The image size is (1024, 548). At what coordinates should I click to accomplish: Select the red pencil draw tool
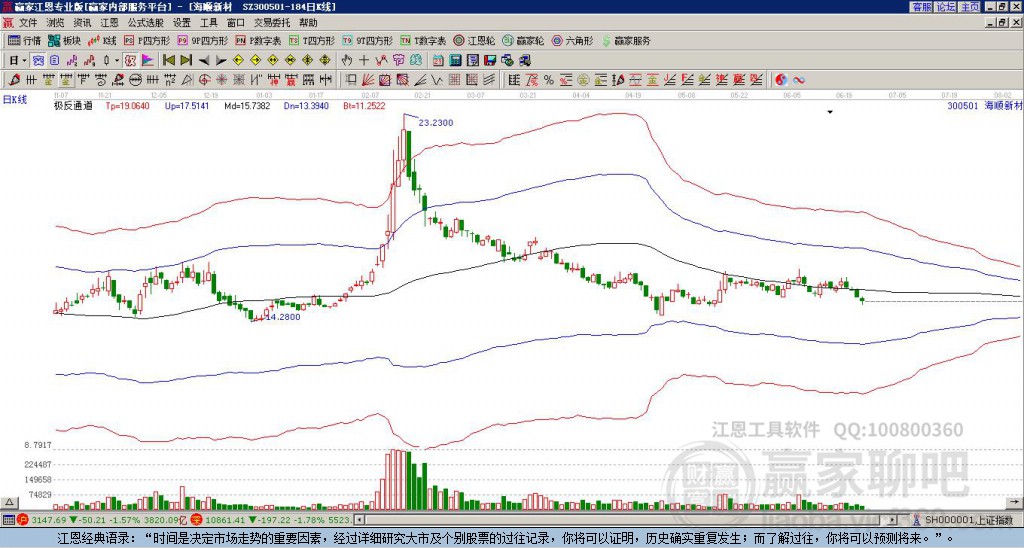point(13,80)
